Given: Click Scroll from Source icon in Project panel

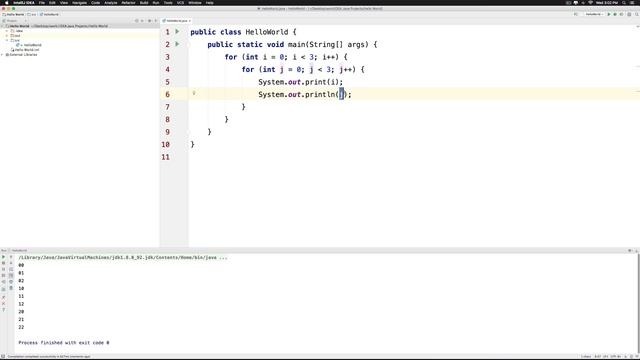Looking at the screenshot, I should point(136,20).
